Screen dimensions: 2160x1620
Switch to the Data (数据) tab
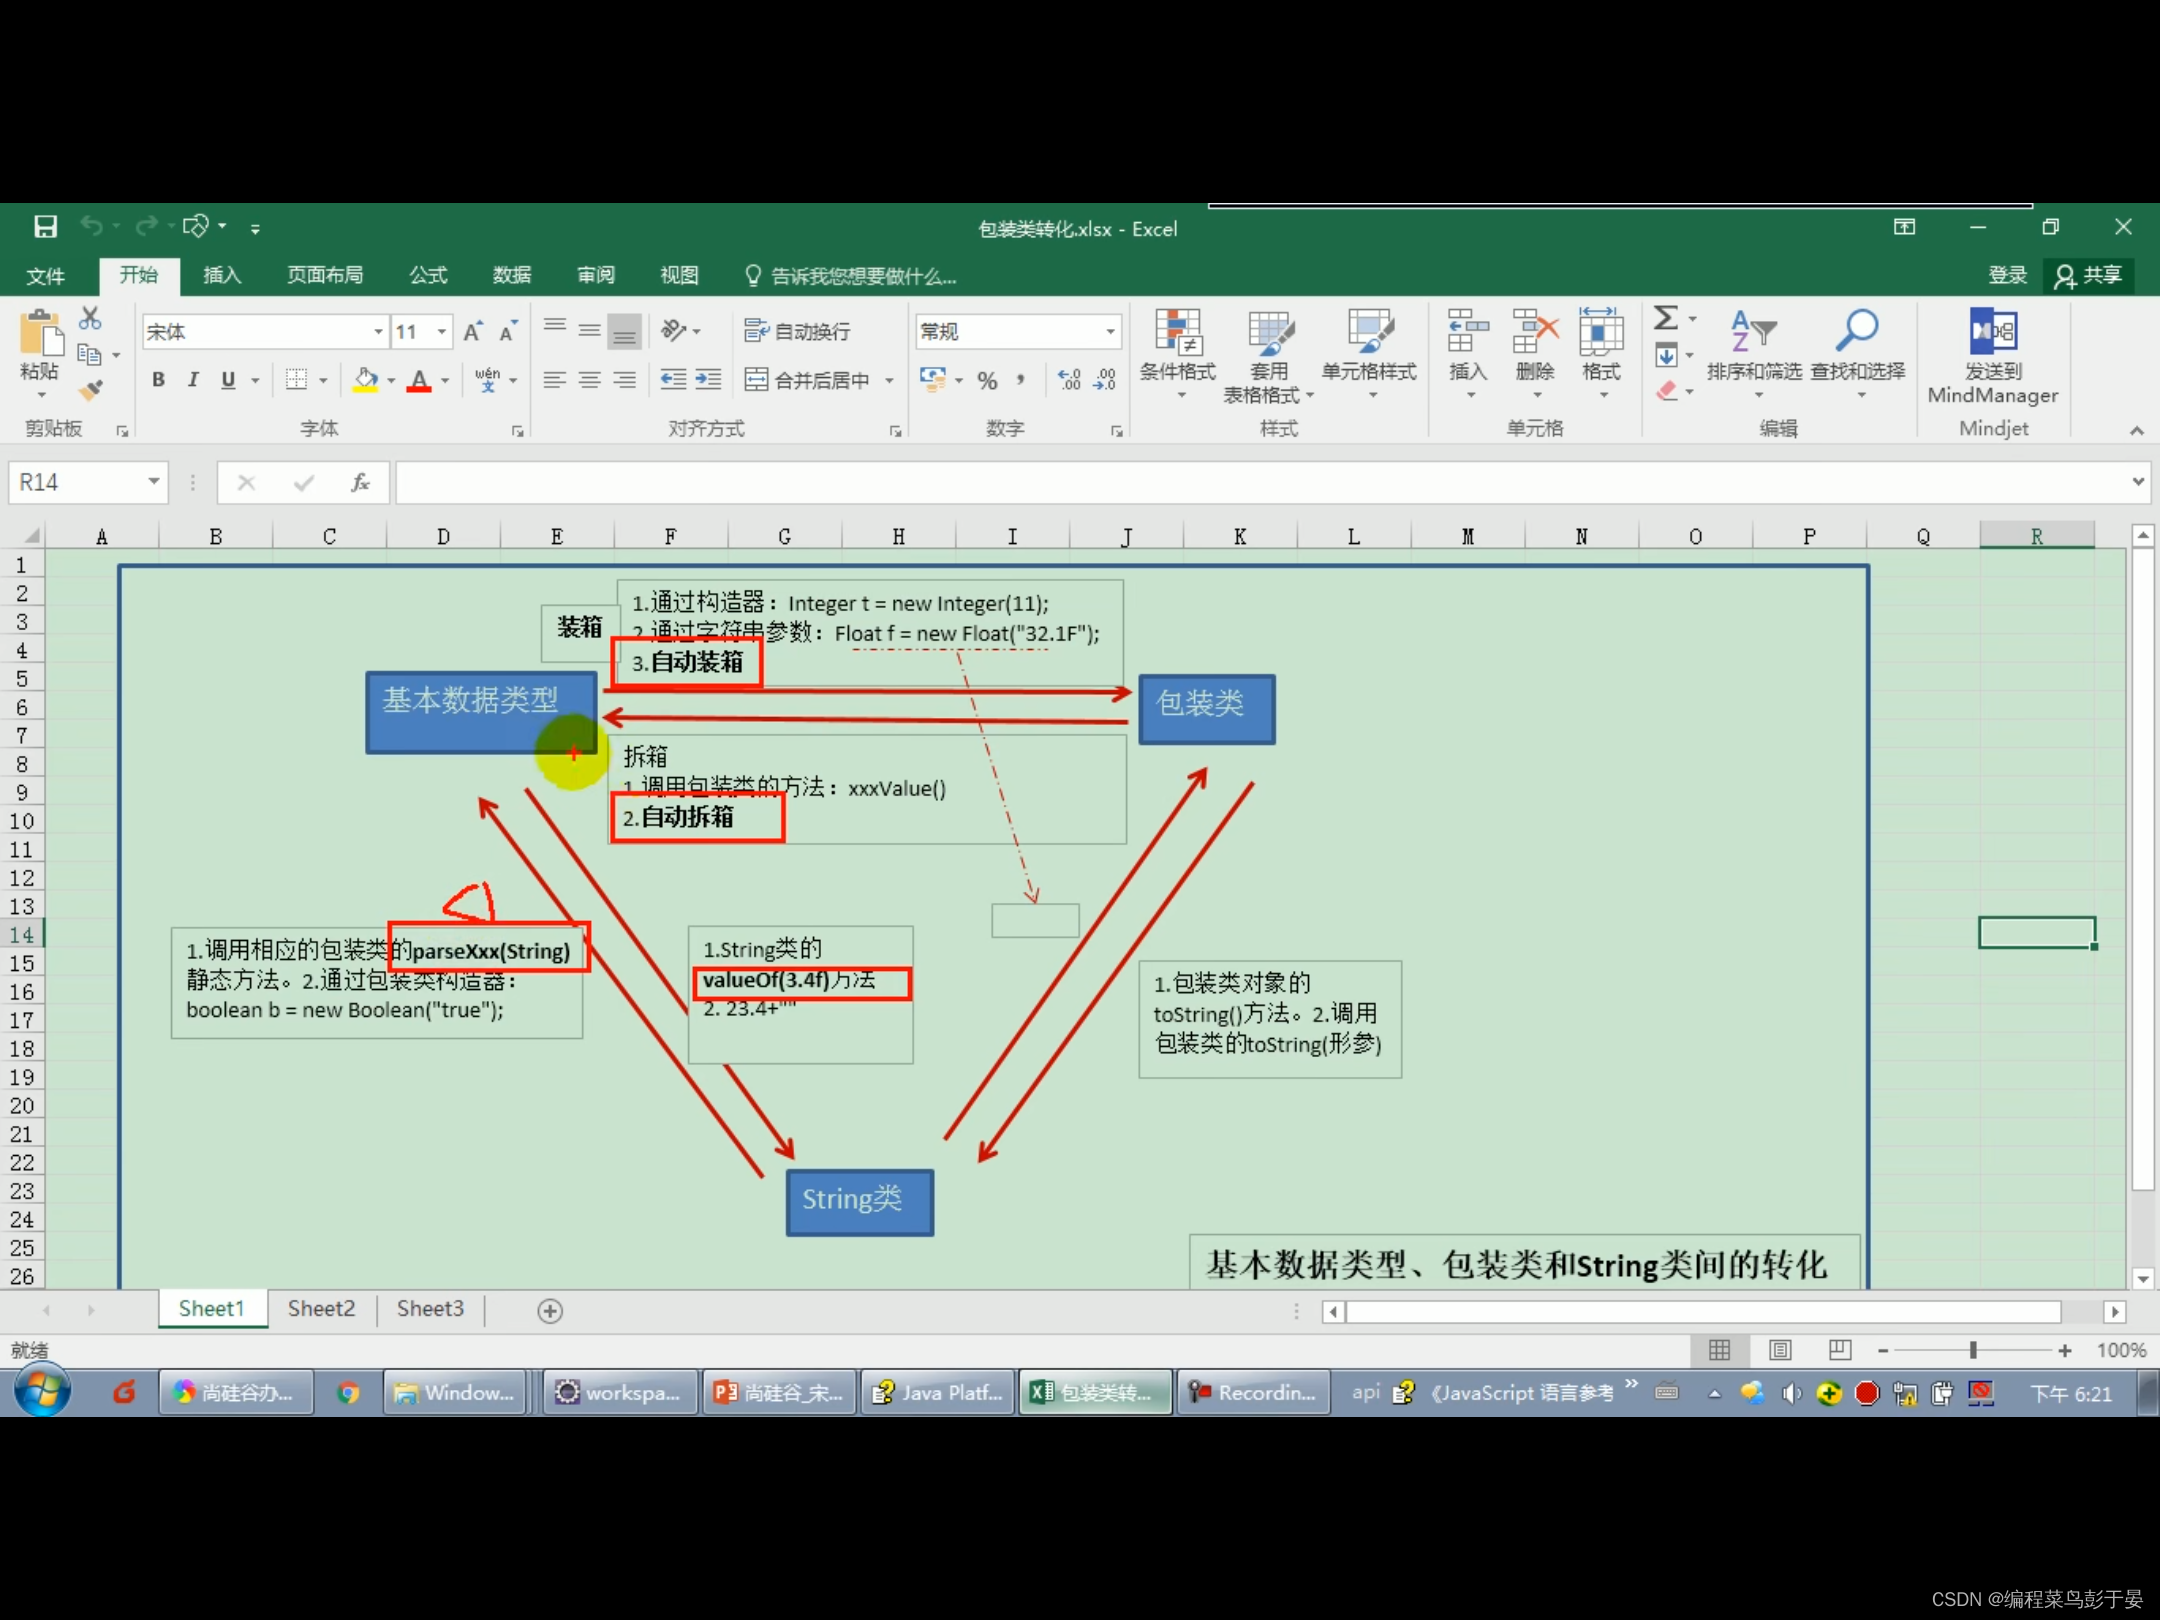pyautogui.click(x=512, y=275)
